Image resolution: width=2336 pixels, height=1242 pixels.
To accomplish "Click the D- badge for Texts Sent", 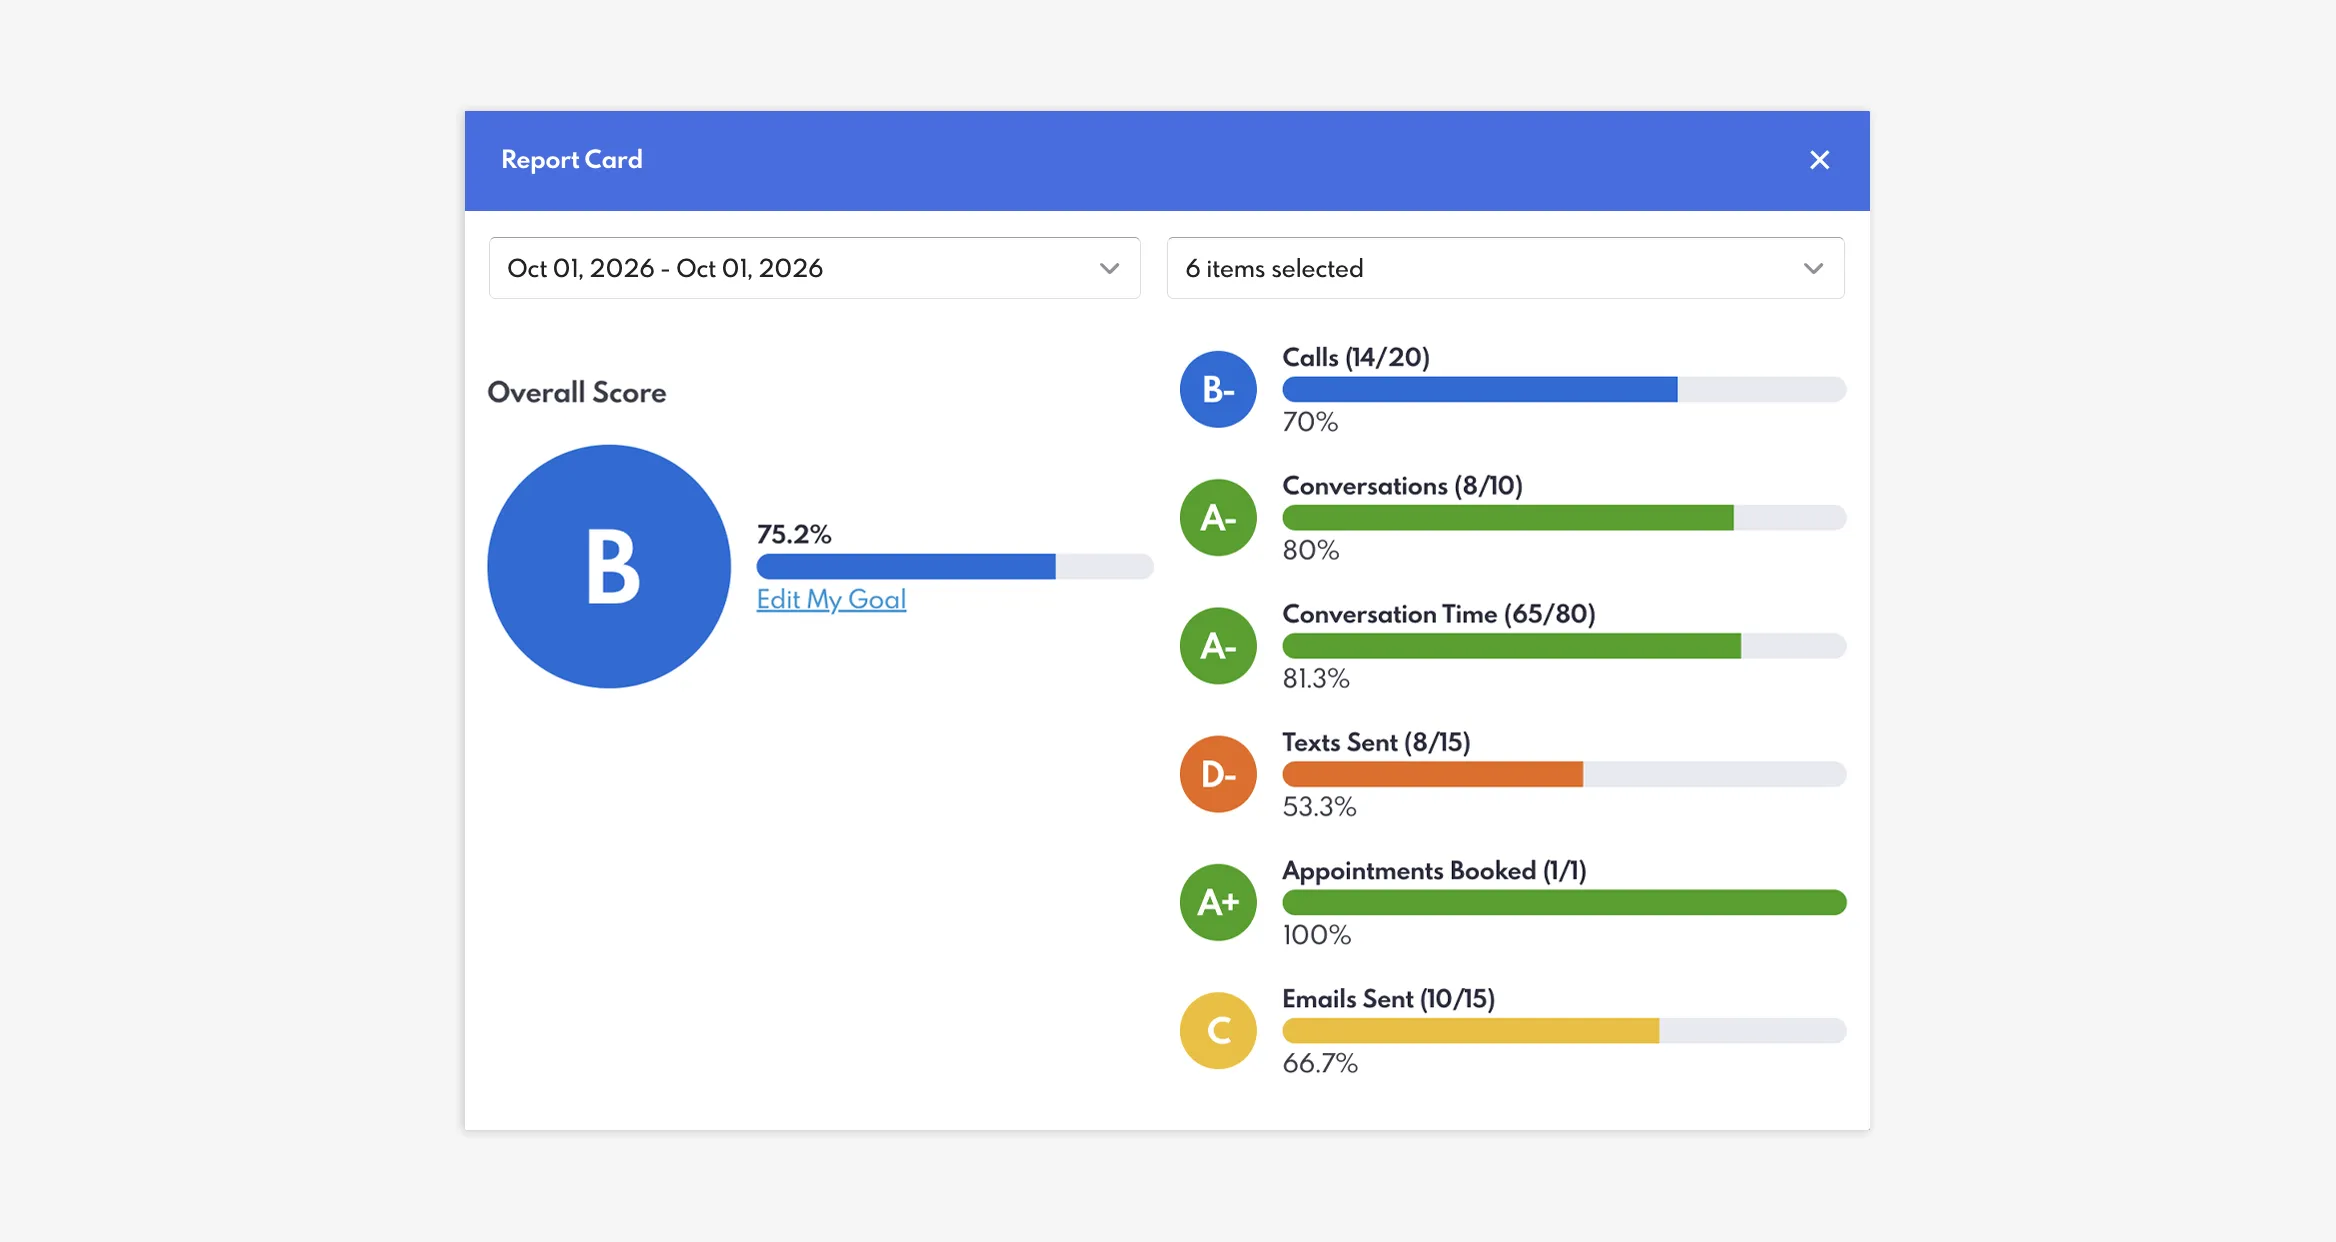I will pyautogui.click(x=1218, y=774).
